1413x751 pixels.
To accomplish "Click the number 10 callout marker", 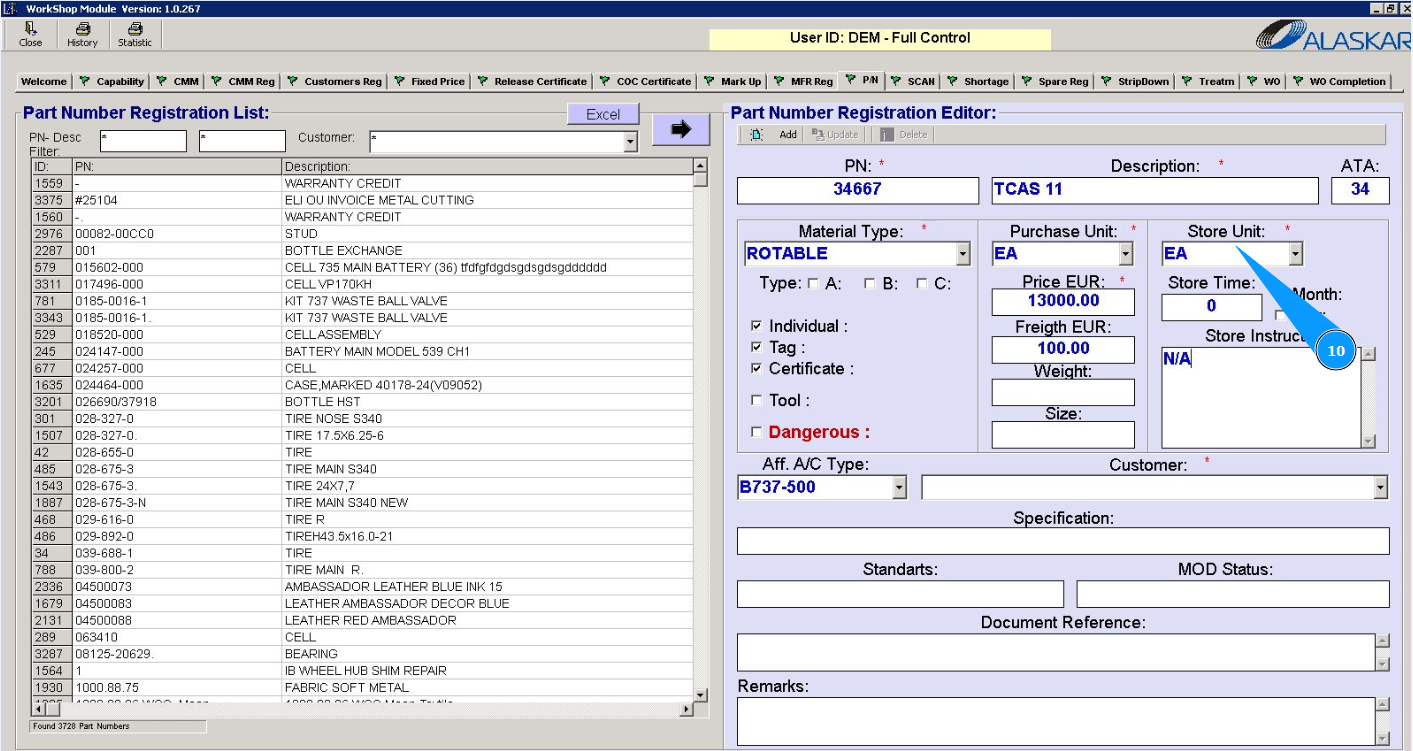I will tap(1336, 351).
